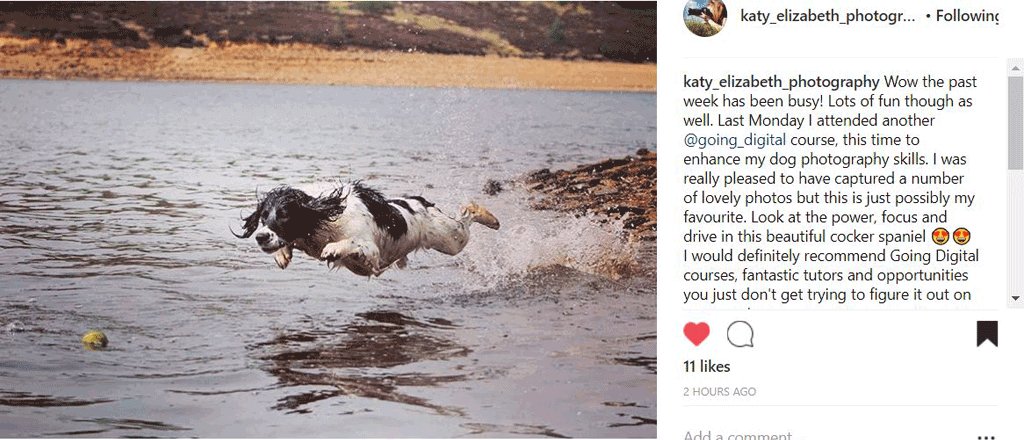Open katy_elizabeth_photography profile avatar
1024x440 pixels.
coord(705,15)
